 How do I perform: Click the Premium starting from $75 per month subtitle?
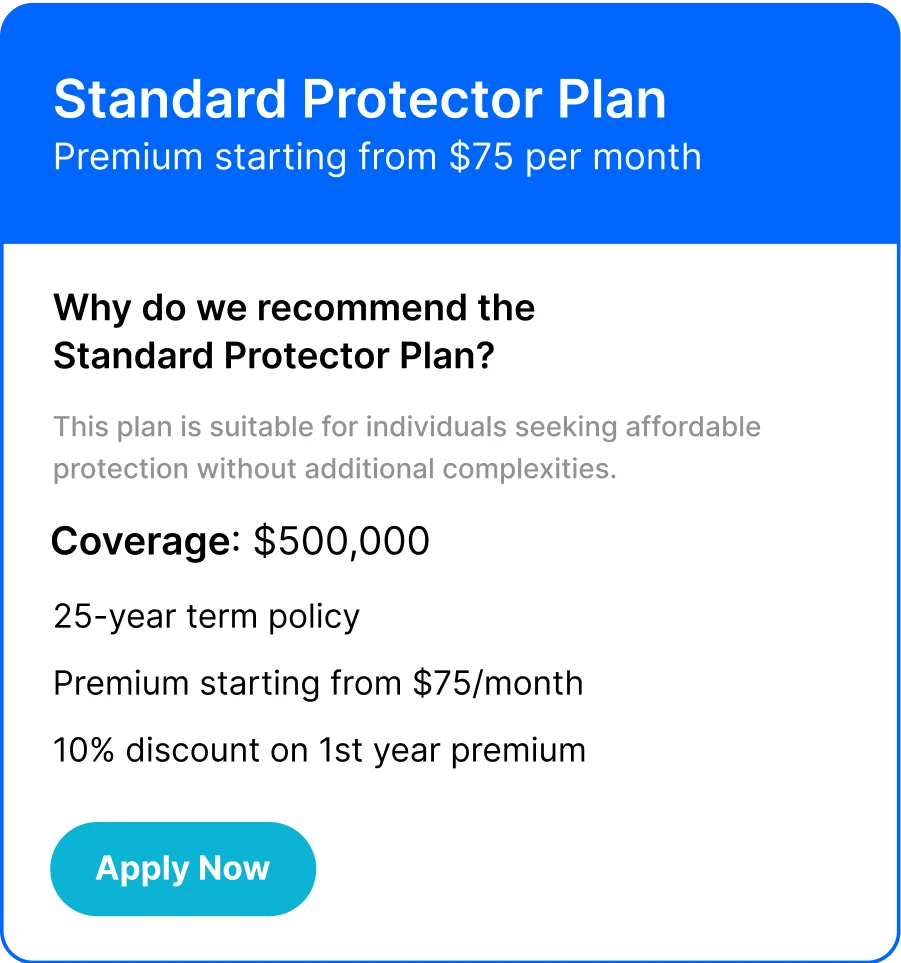click(377, 157)
